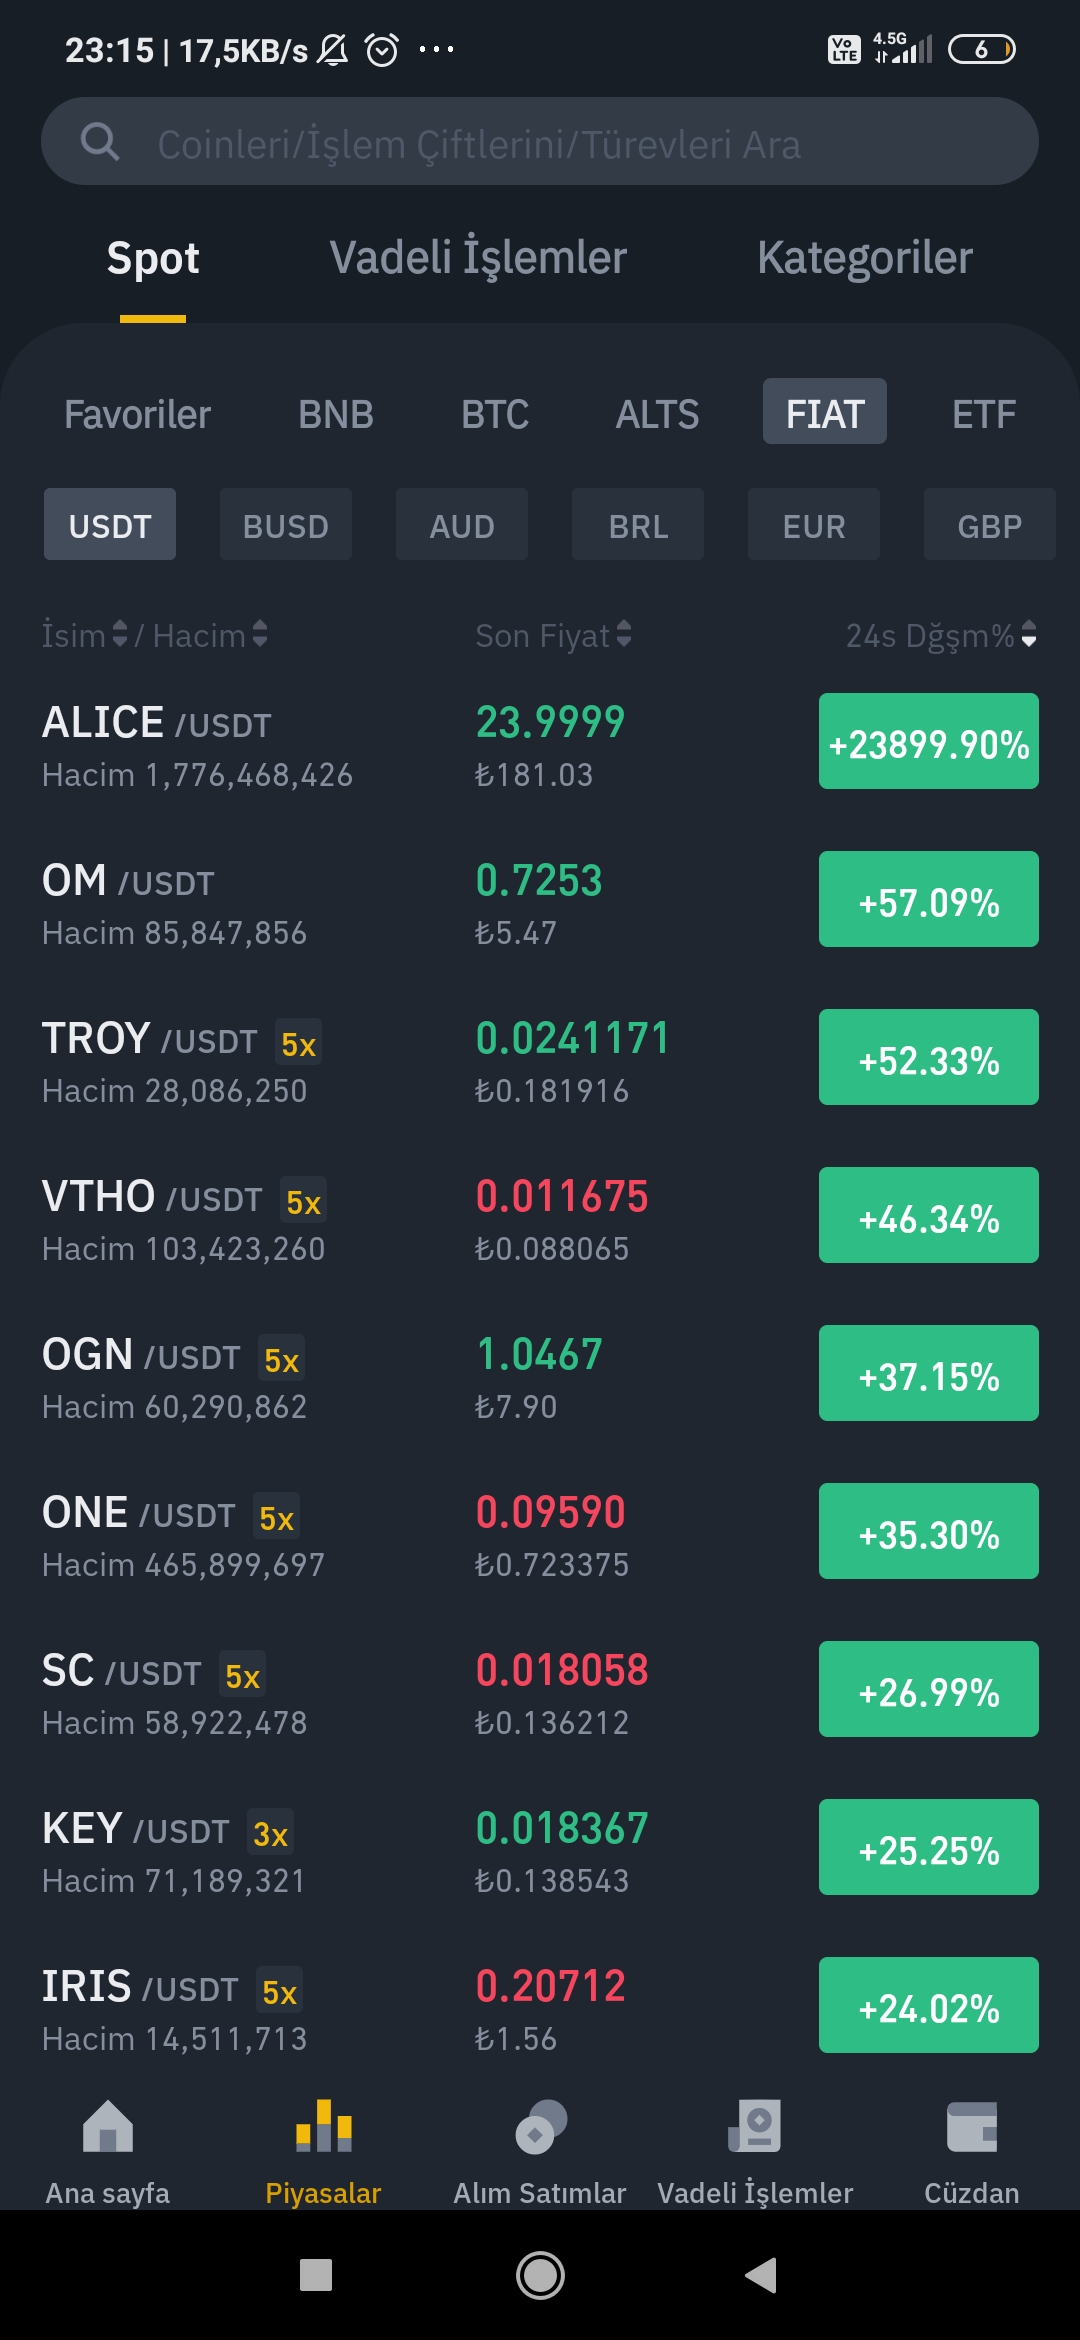Switch to the Kategoriler tab
The height and width of the screenshot is (2340, 1080).
pyautogui.click(x=865, y=258)
